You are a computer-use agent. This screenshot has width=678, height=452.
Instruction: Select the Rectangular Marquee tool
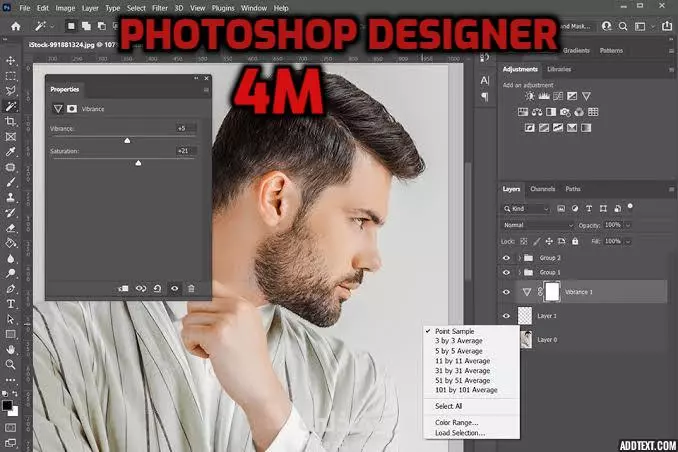(x=10, y=76)
